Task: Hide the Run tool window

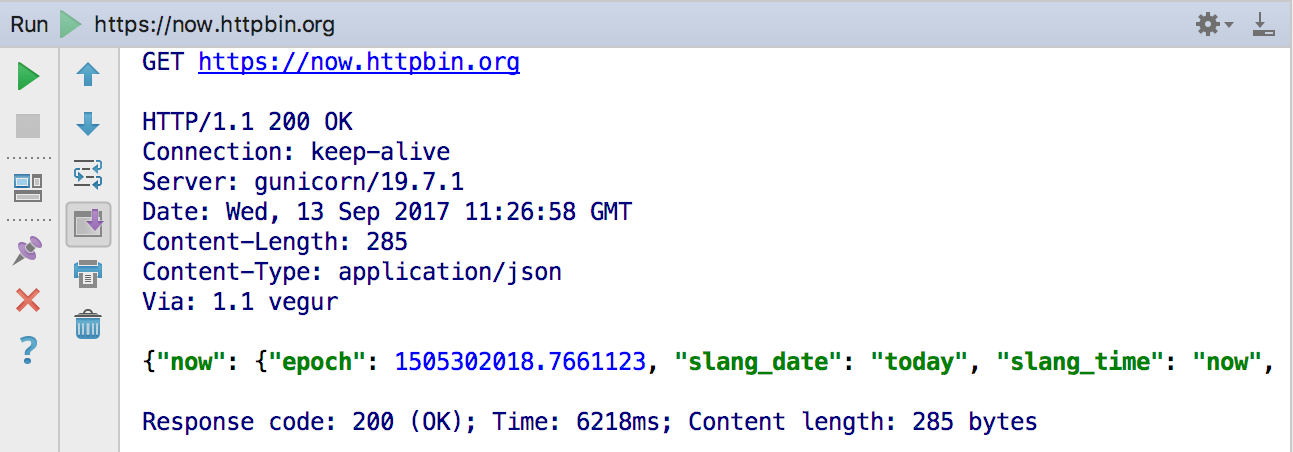Action: (1264, 24)
